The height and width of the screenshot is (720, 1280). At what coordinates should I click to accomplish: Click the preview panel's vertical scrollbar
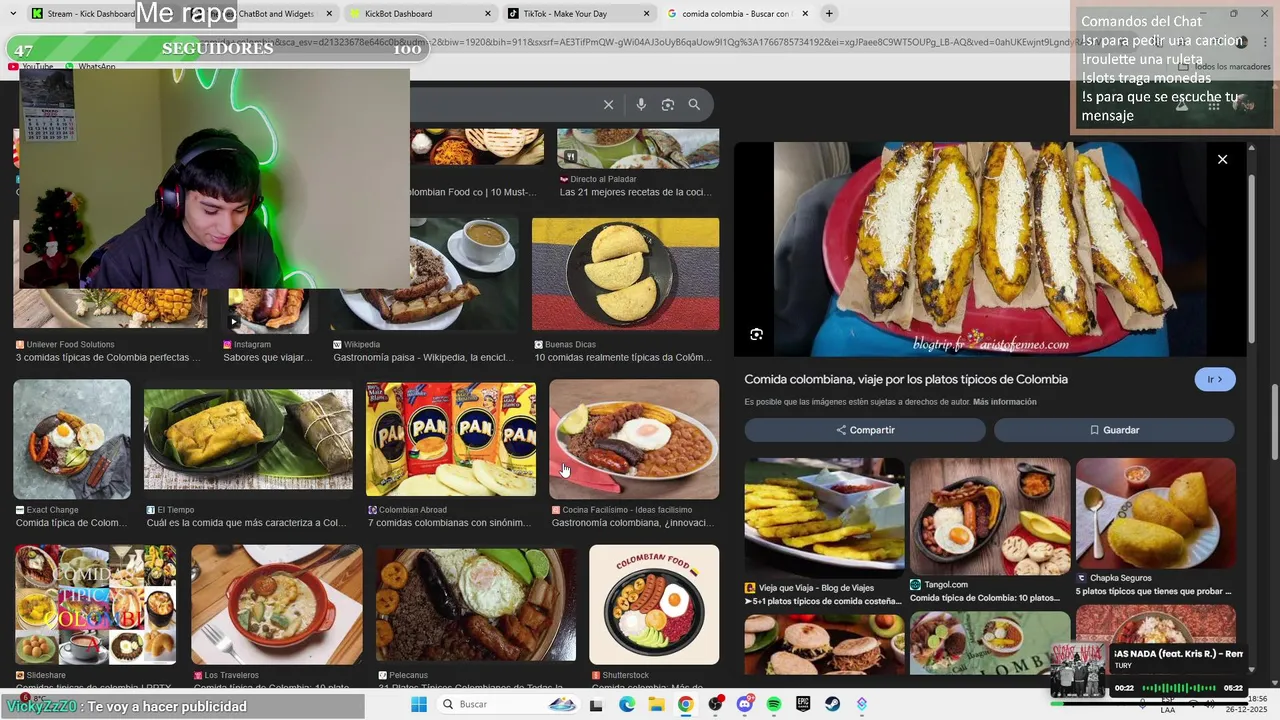tap(1252, 260)
